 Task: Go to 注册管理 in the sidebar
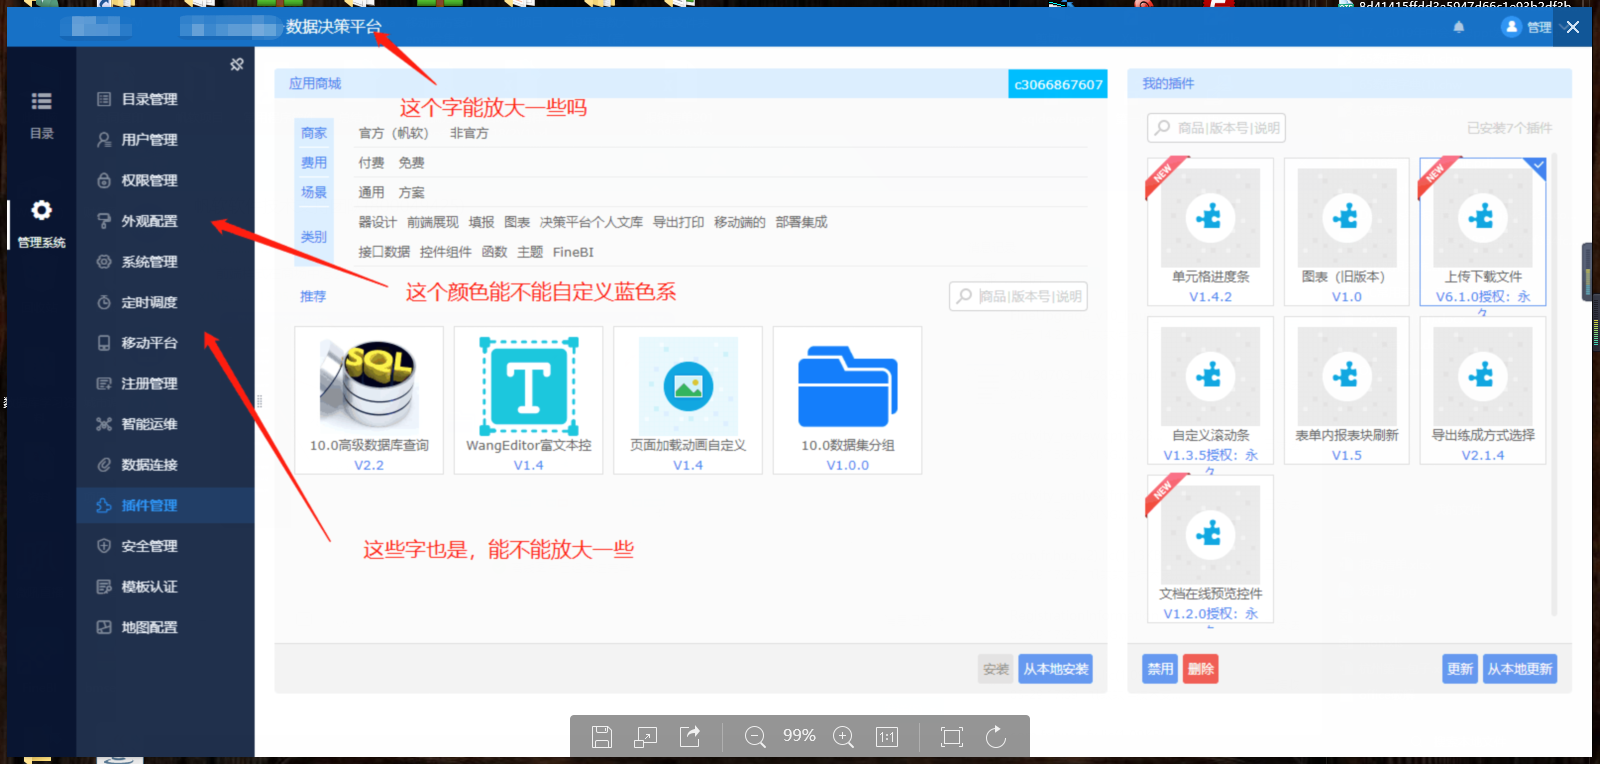165,384
